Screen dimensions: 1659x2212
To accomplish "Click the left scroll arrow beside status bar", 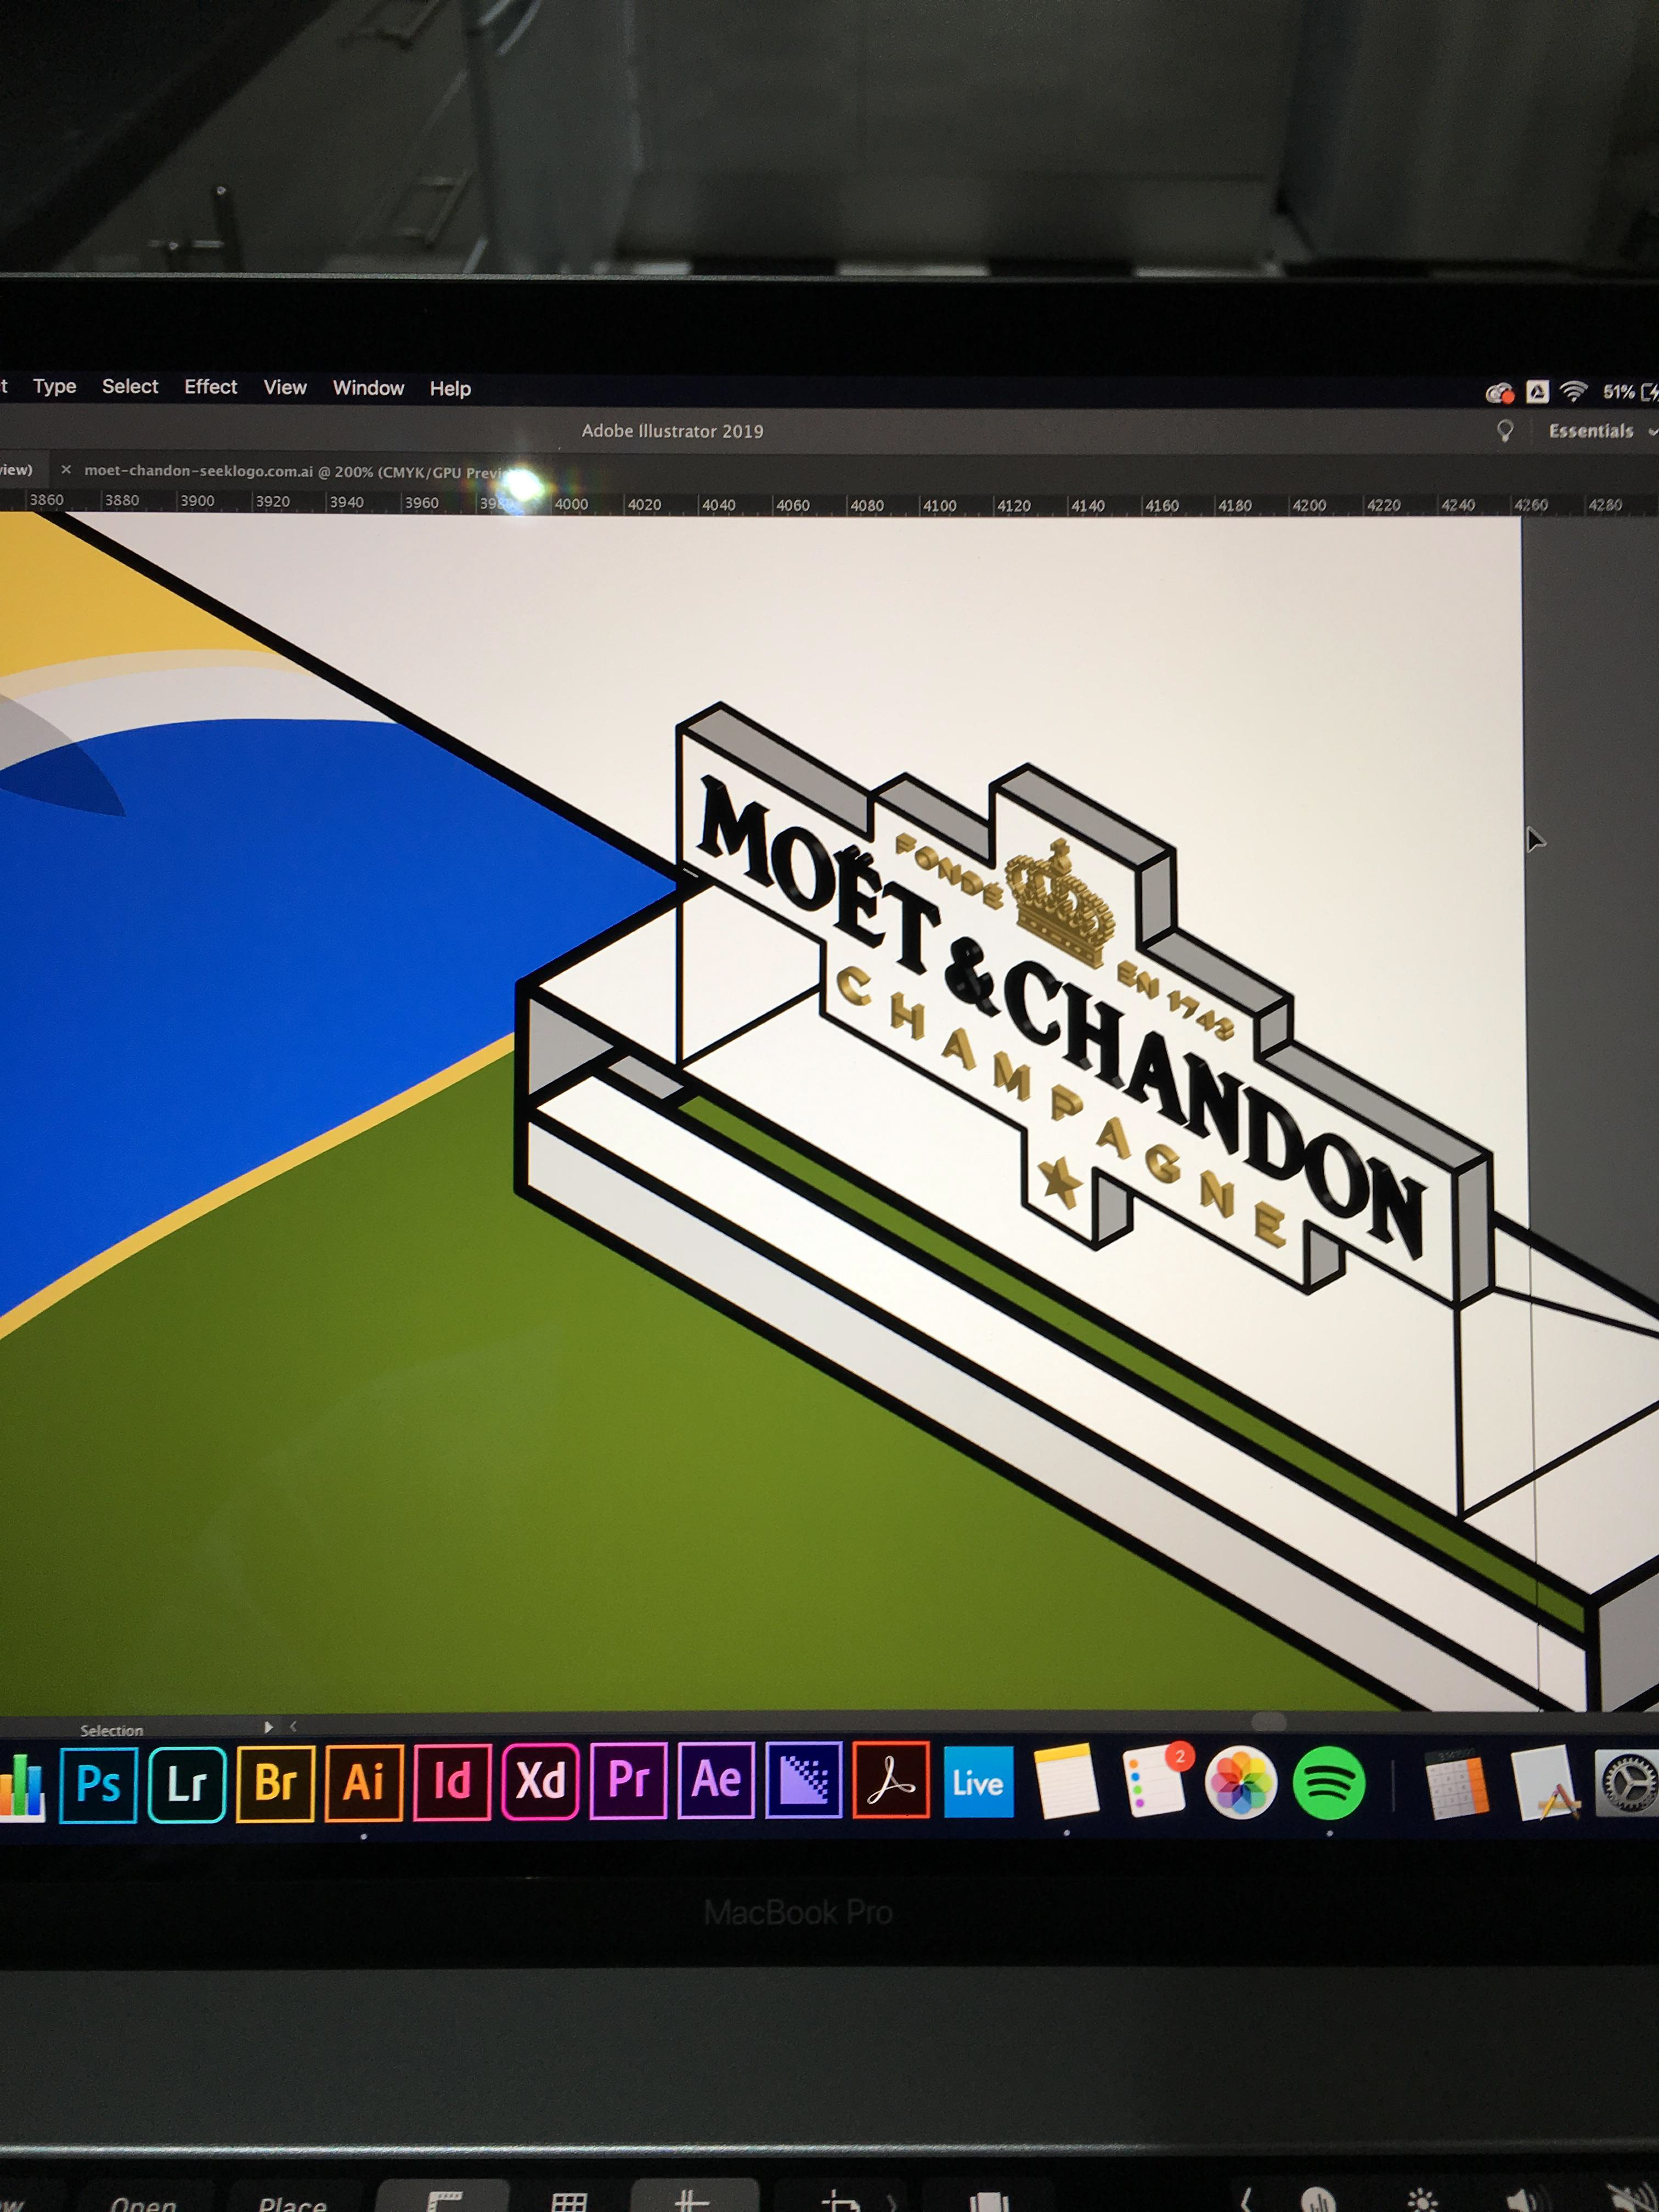I will coord(293,1726).
